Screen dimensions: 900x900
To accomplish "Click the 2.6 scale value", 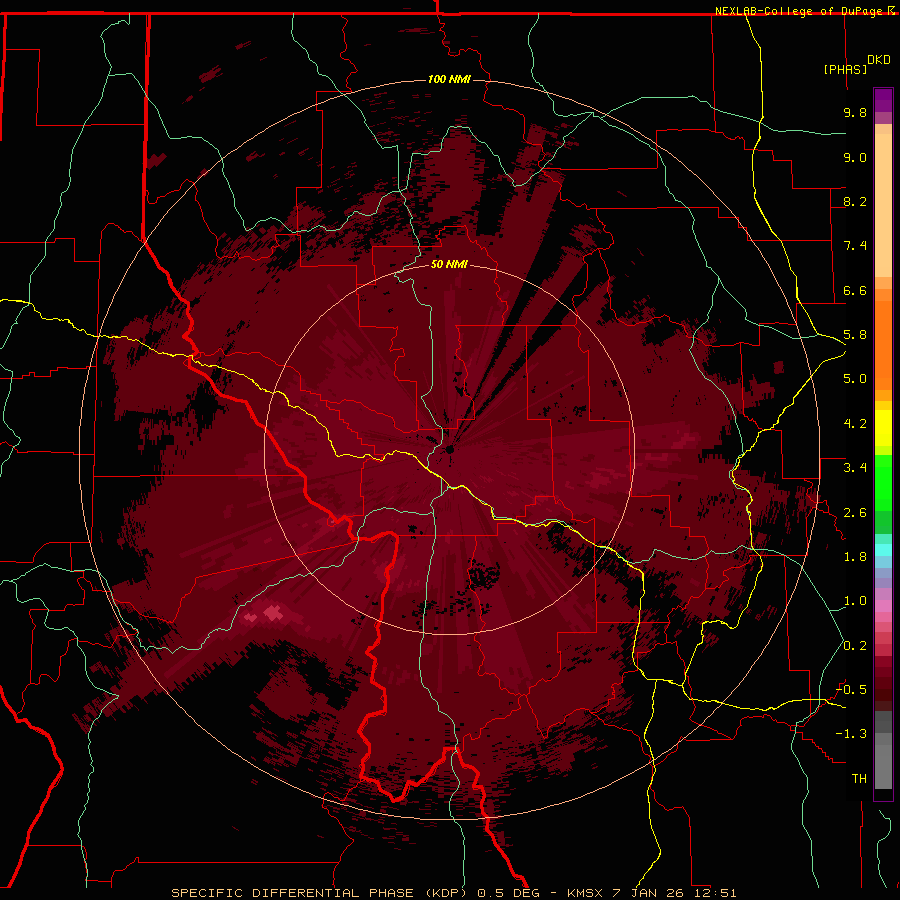I will [855, 513].
